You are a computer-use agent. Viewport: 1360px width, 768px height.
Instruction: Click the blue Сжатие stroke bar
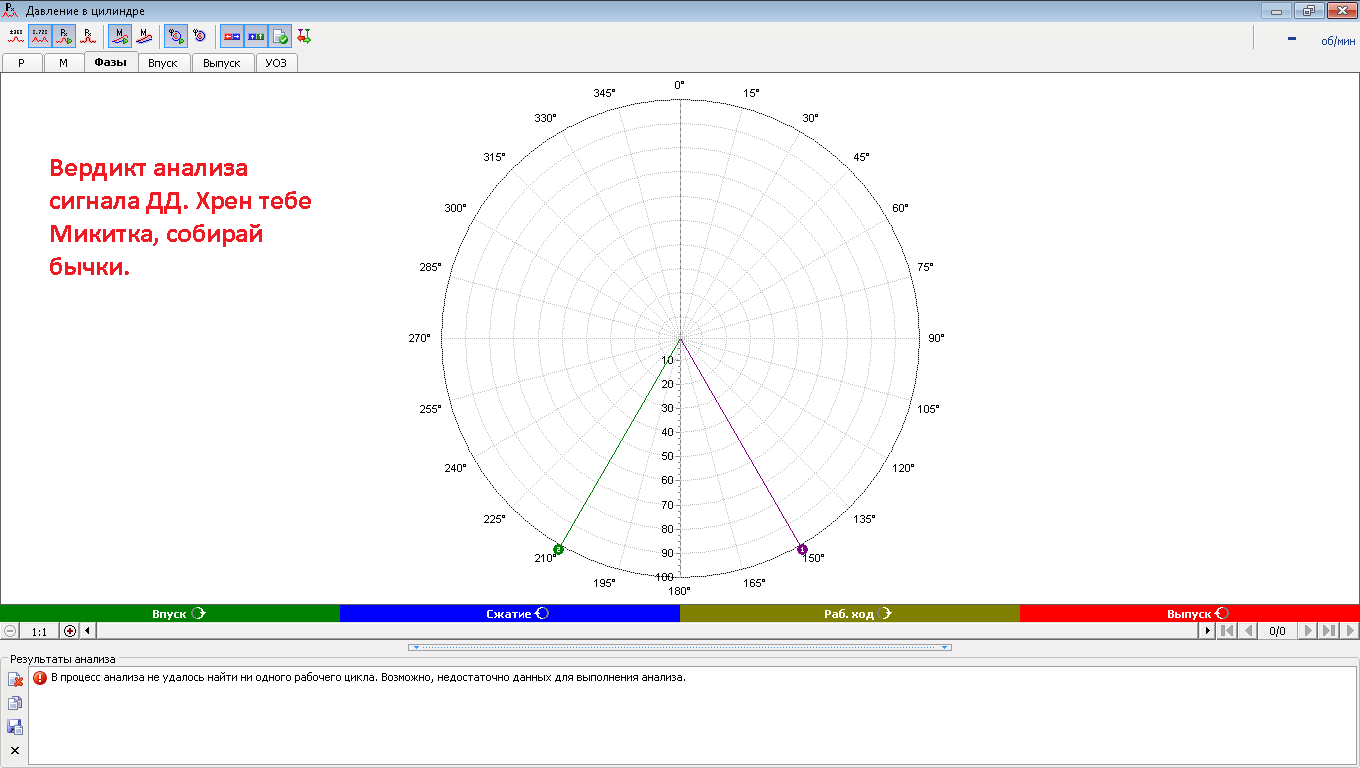point(510,613)
